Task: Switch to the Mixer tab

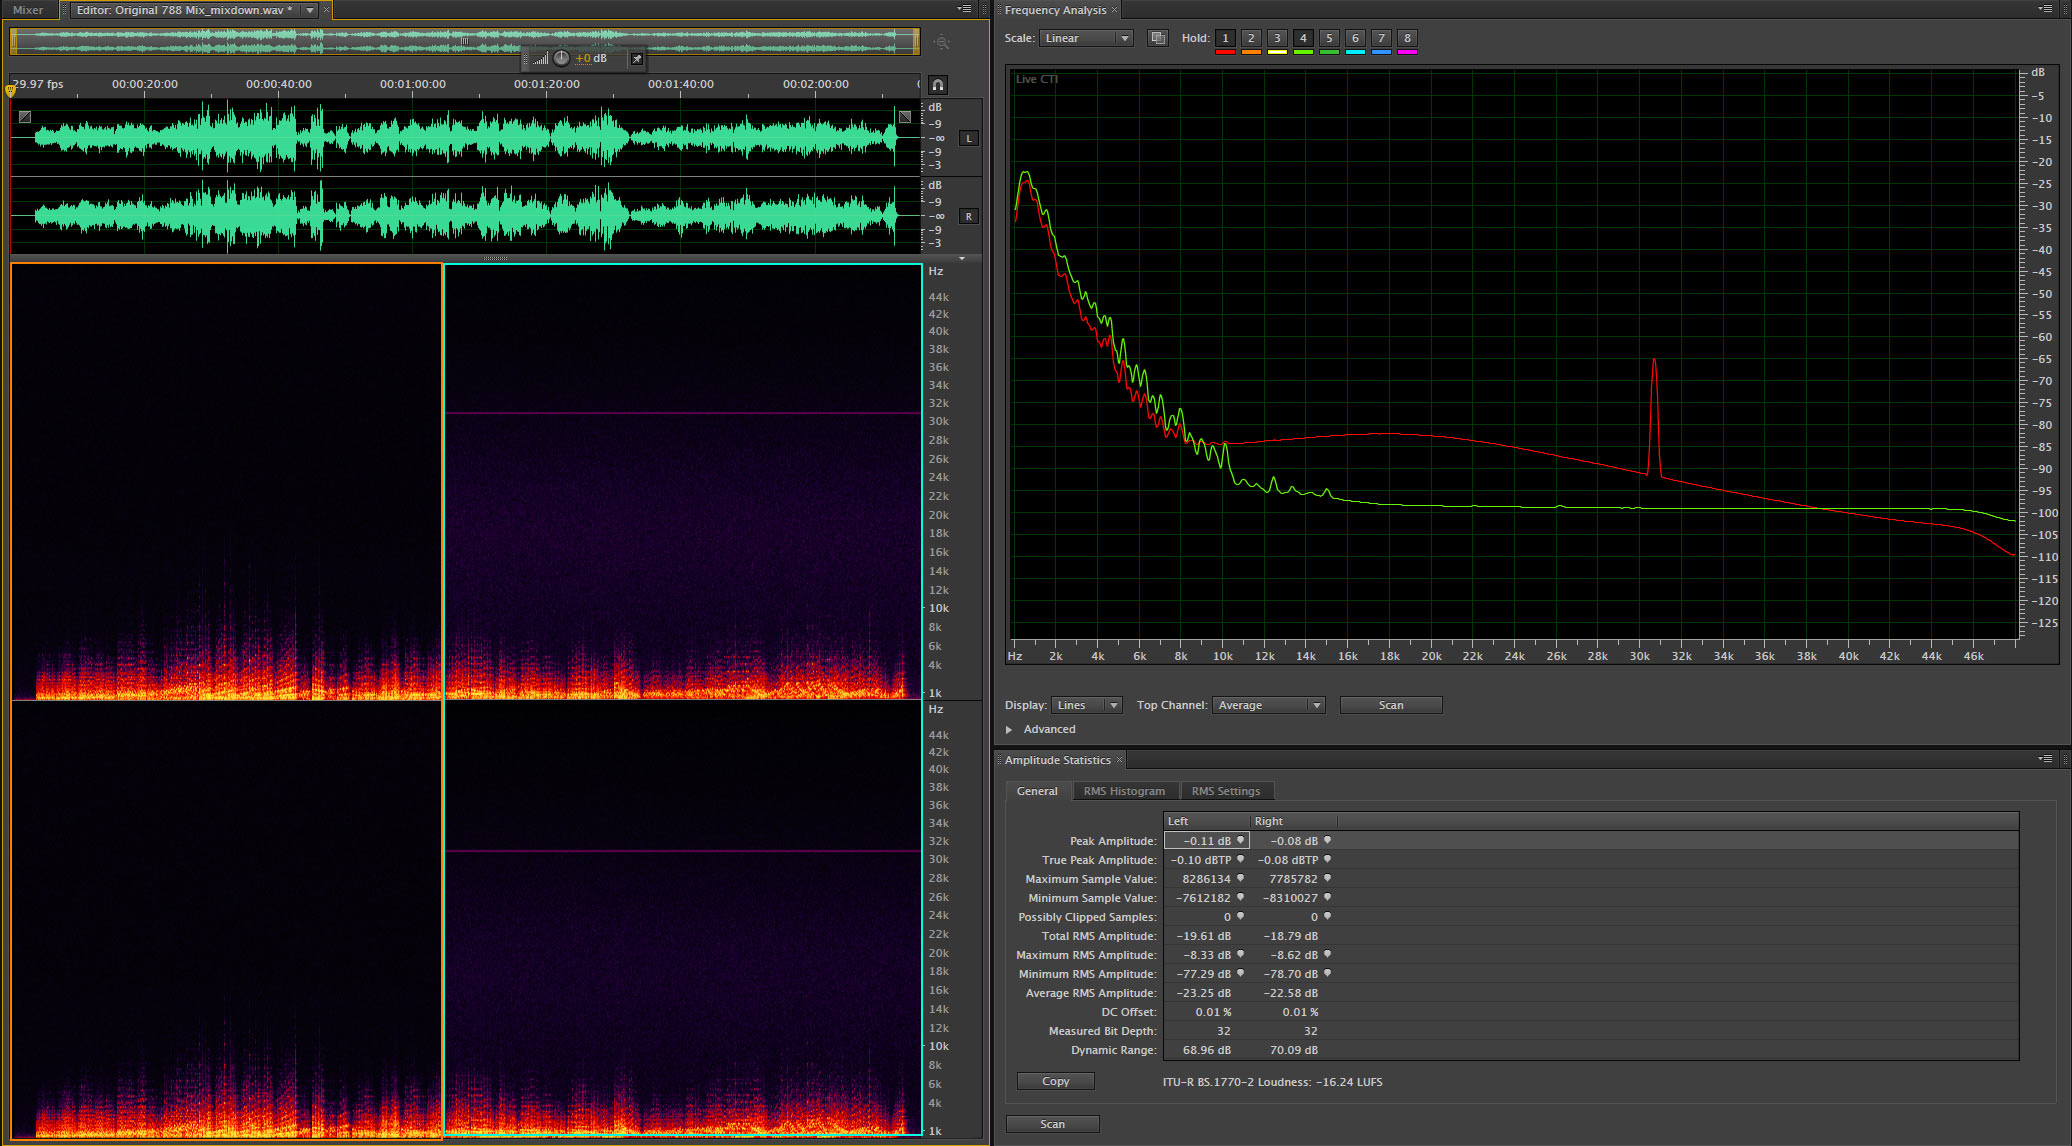Action: coord(28,10)
